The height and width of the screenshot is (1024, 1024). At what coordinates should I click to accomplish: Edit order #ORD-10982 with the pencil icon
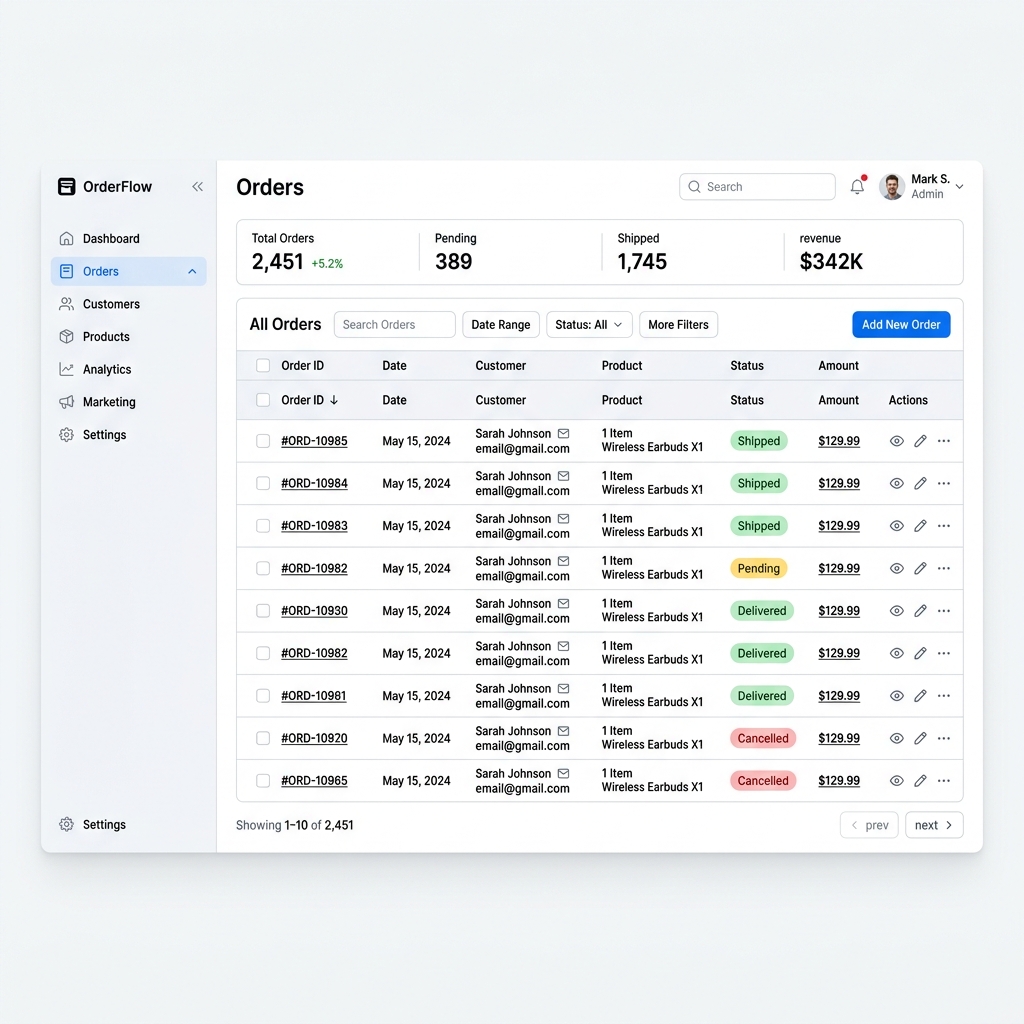tap(920, 568)
